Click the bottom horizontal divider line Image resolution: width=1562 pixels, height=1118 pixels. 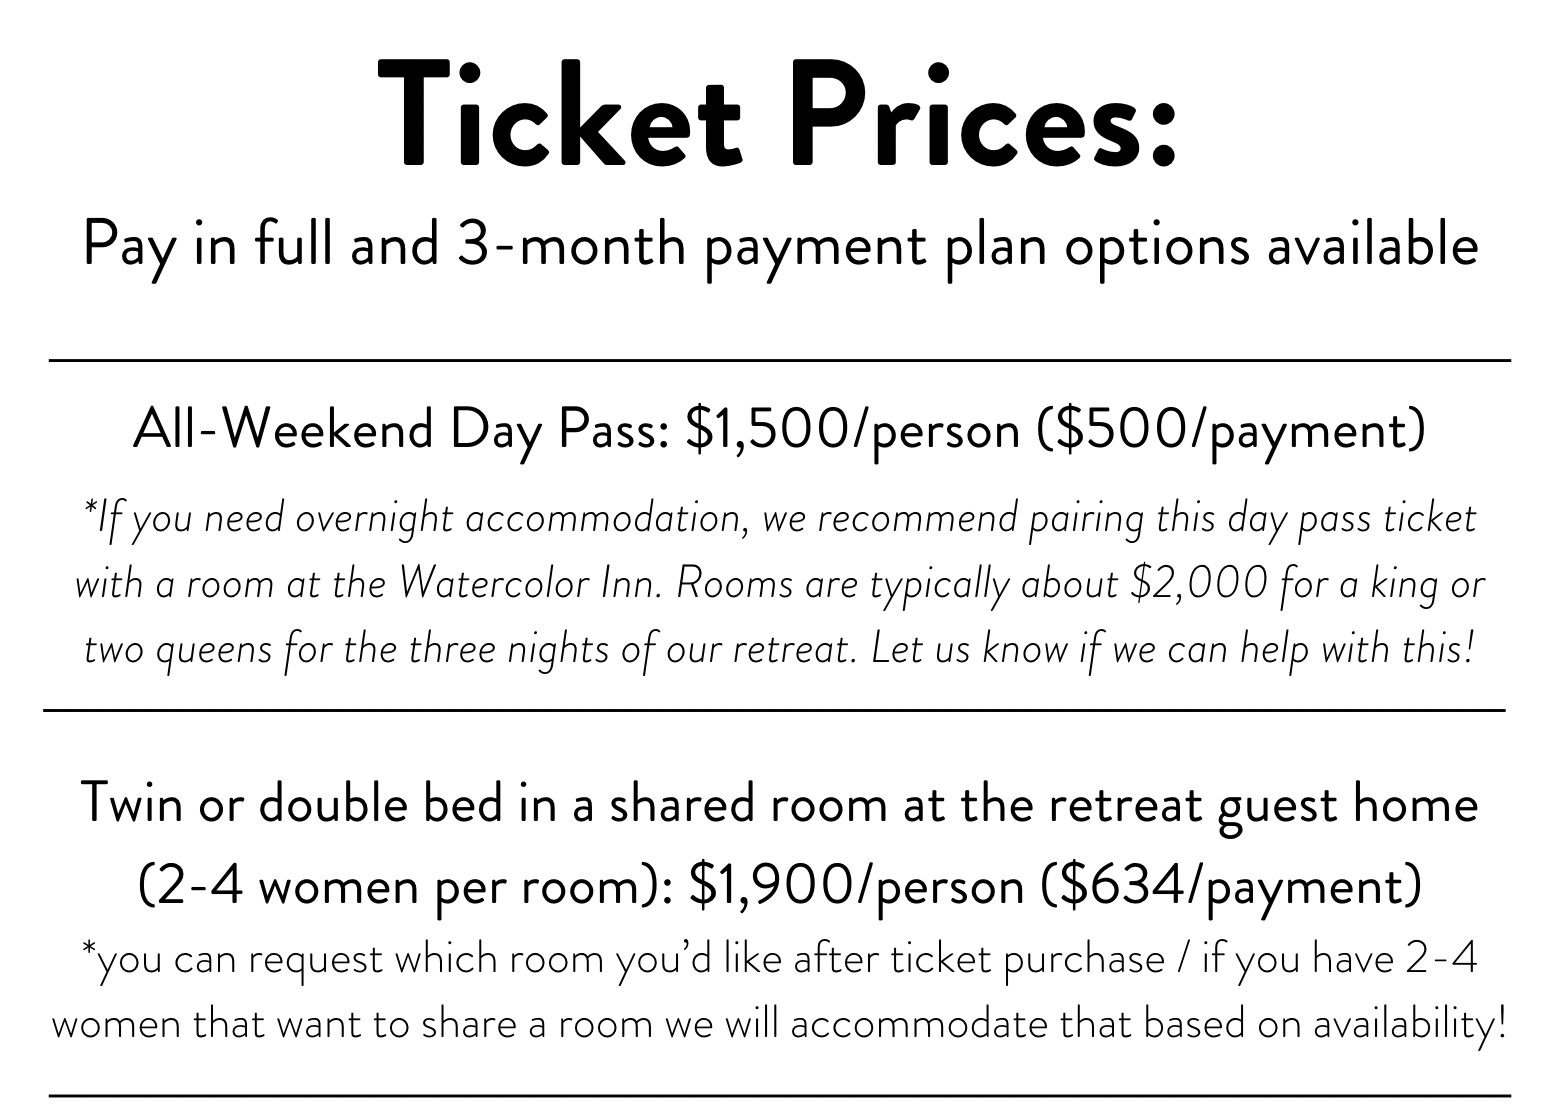(780, 1097)
